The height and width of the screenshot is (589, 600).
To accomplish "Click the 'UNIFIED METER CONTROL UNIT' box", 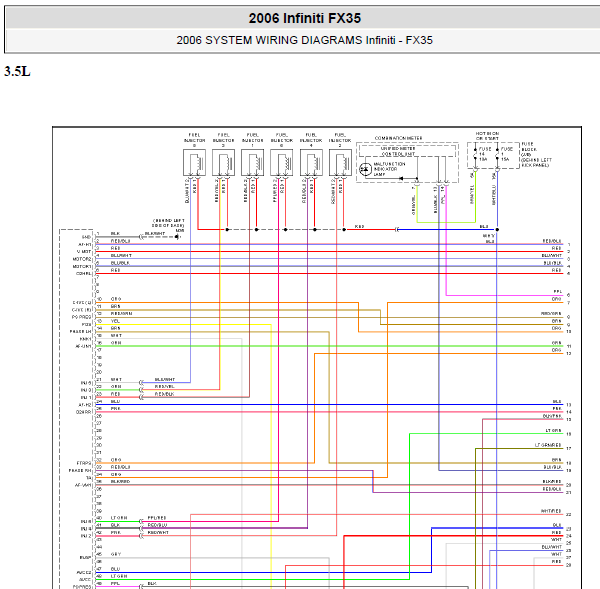I will 407,151.
